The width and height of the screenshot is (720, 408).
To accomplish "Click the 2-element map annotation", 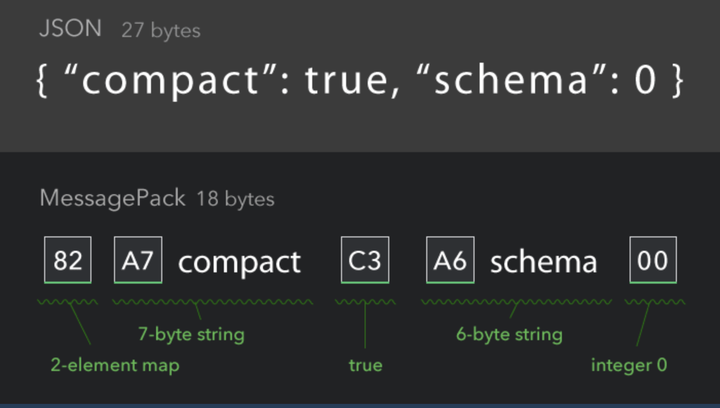I will [115, 365].
